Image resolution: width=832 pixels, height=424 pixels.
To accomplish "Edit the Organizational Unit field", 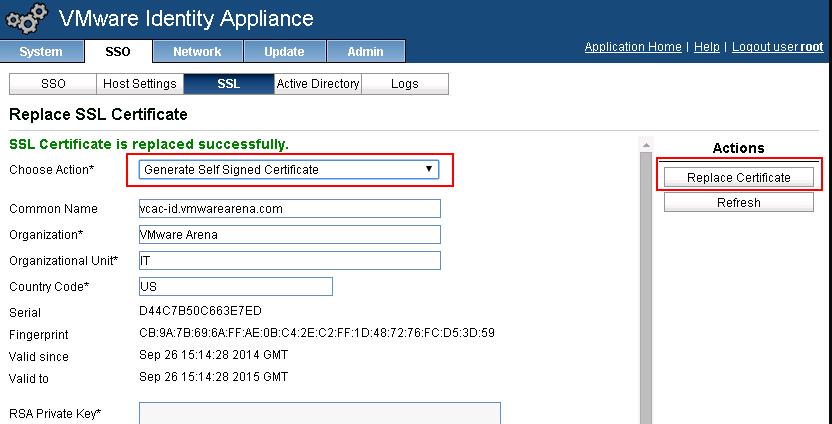I will (290, 260).
